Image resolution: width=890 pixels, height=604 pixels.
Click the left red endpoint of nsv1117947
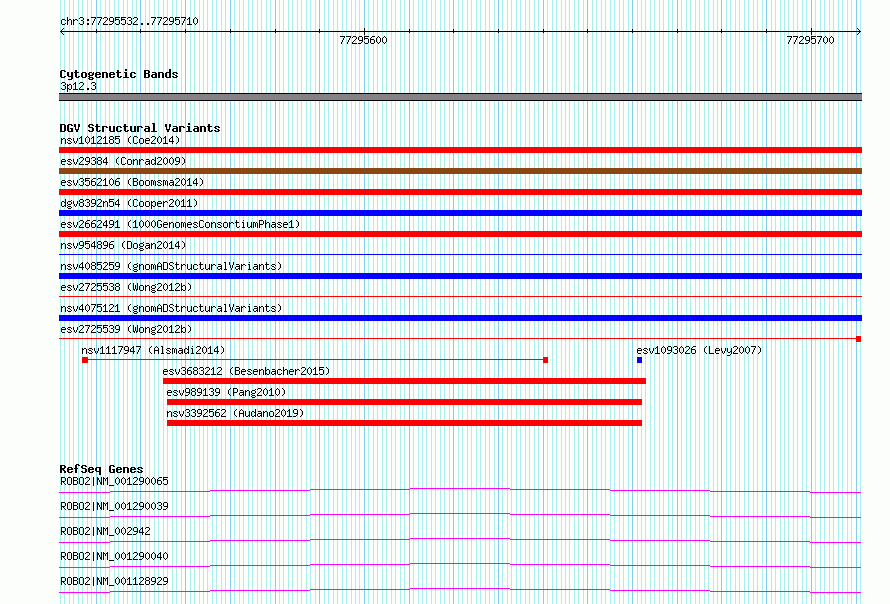pyautogui.click(x=85, y=360)
